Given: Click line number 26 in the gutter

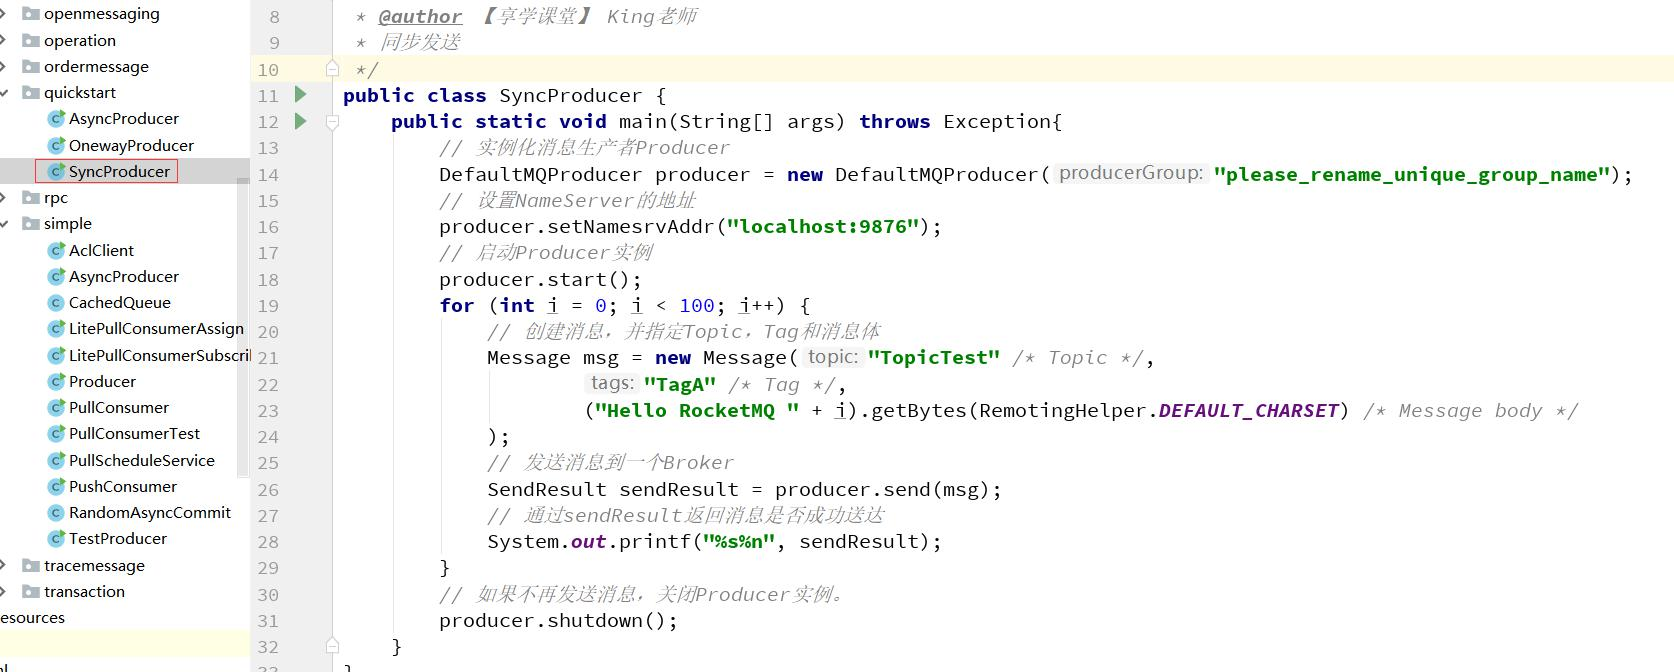Looking at the screenshot, I should [268, 490].
